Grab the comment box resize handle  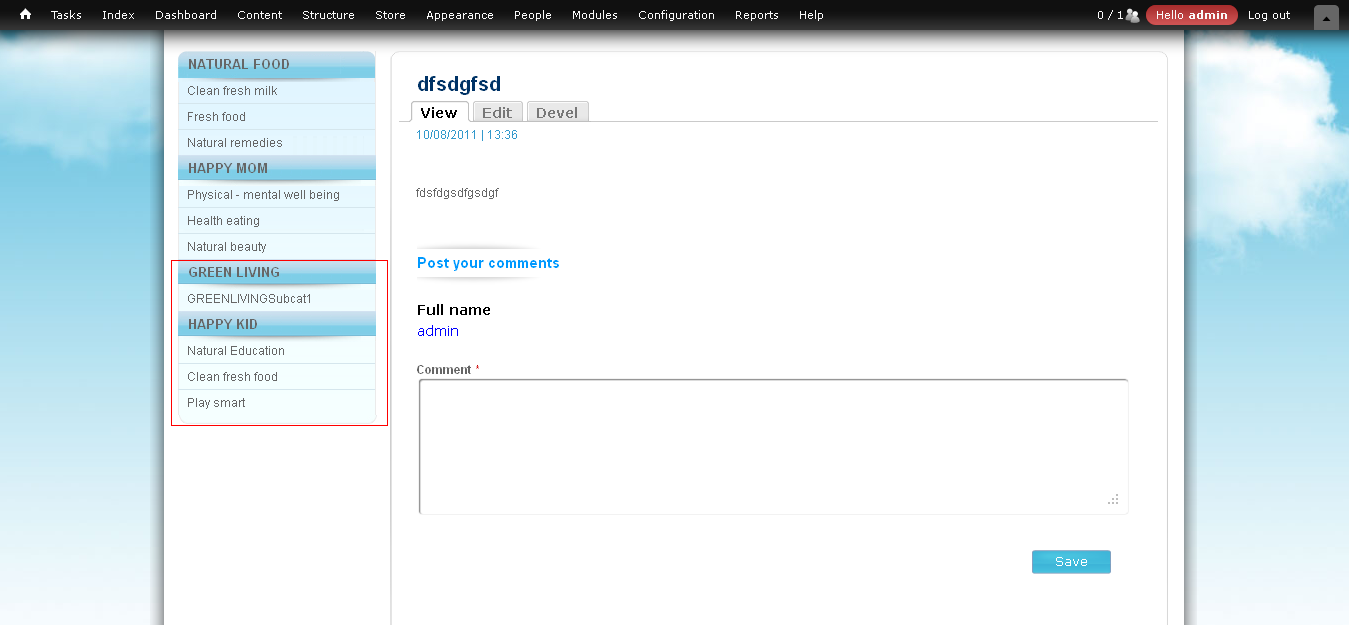click(1113, 499)
